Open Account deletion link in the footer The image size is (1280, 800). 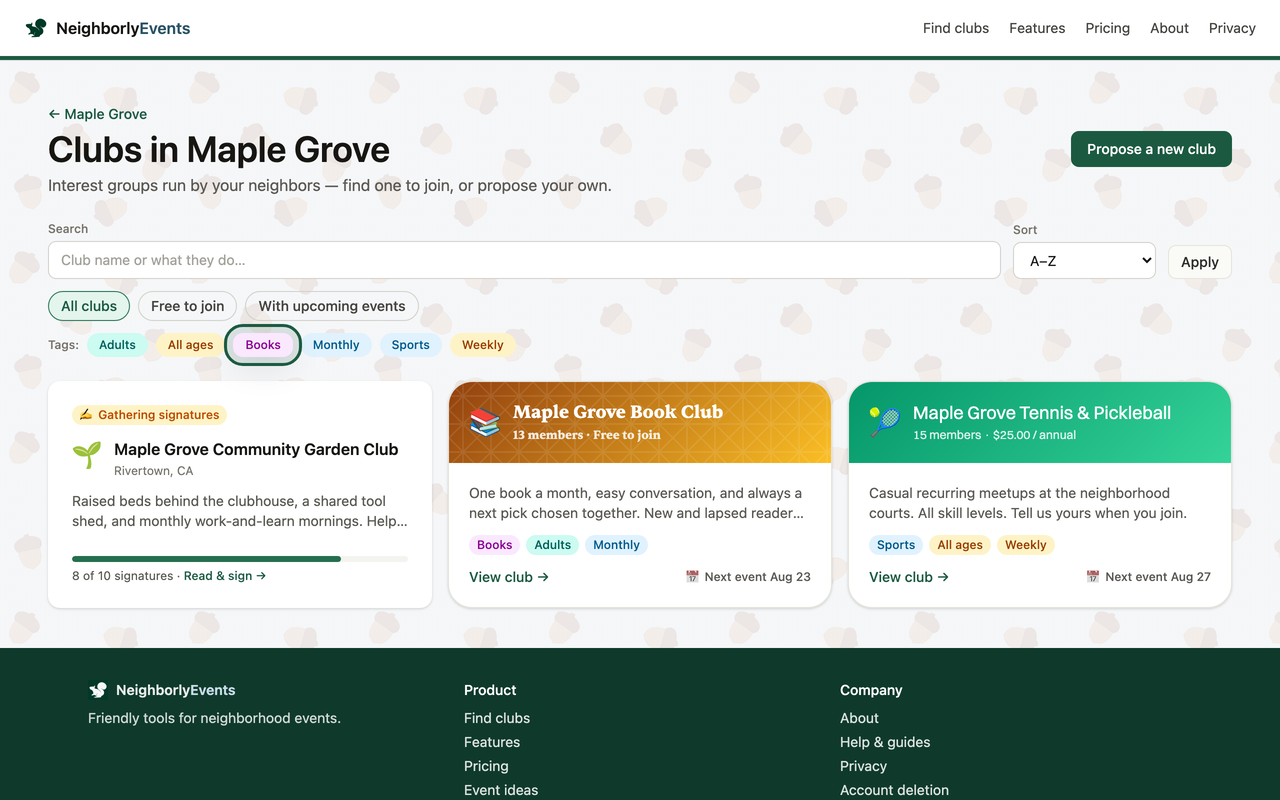click(894, 790)
